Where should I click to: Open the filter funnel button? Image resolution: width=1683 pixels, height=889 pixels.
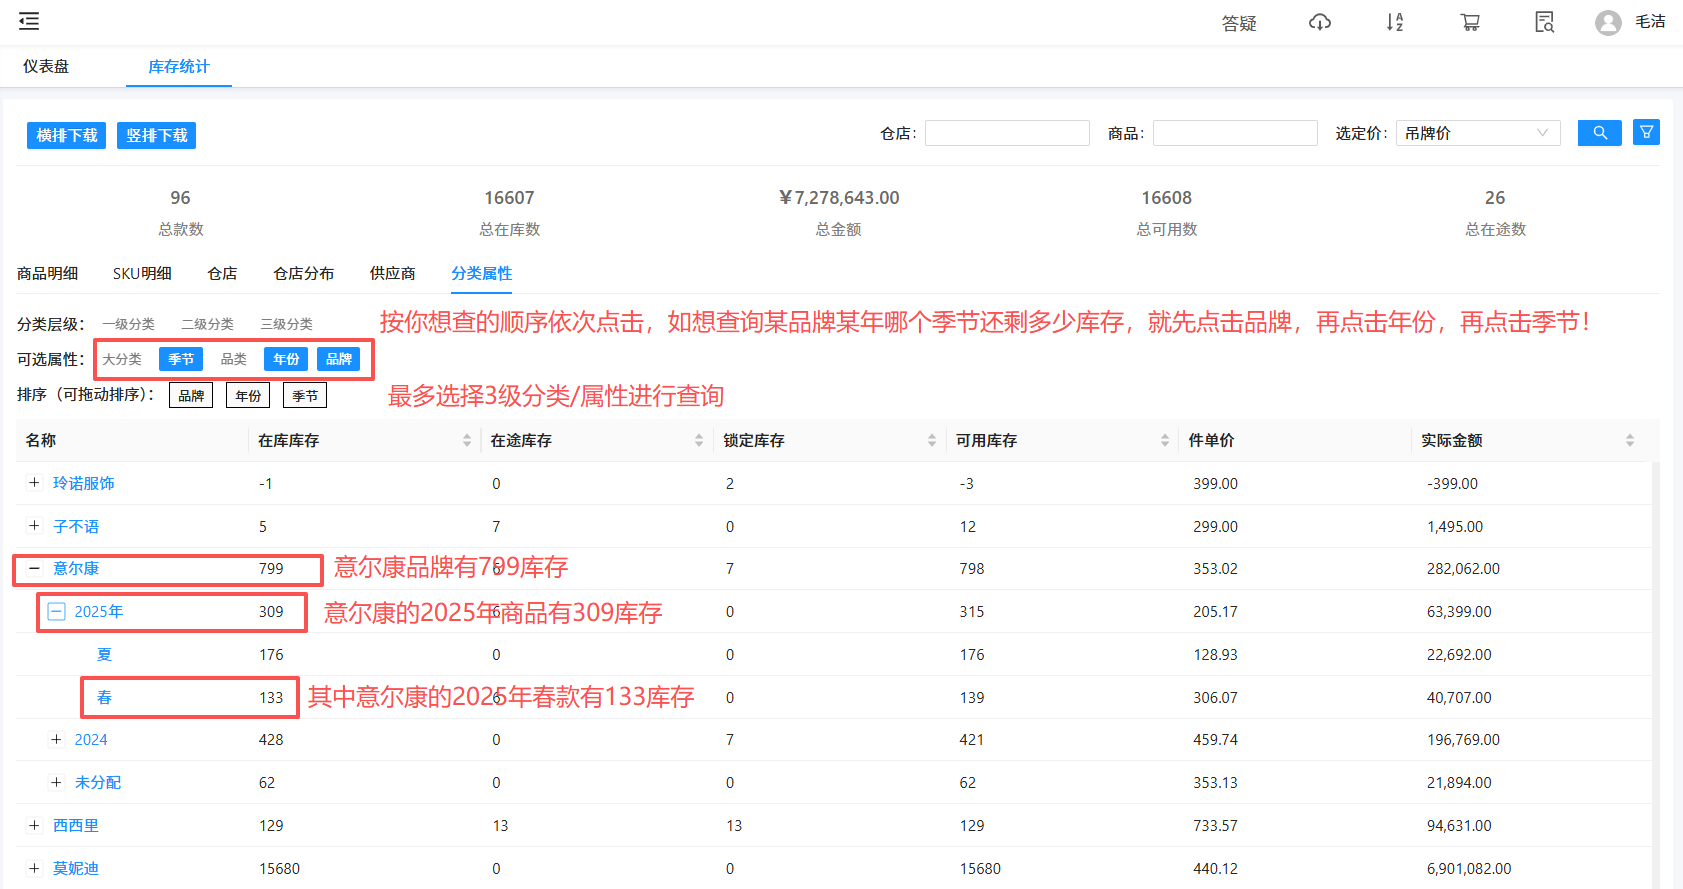[1646, 132]
